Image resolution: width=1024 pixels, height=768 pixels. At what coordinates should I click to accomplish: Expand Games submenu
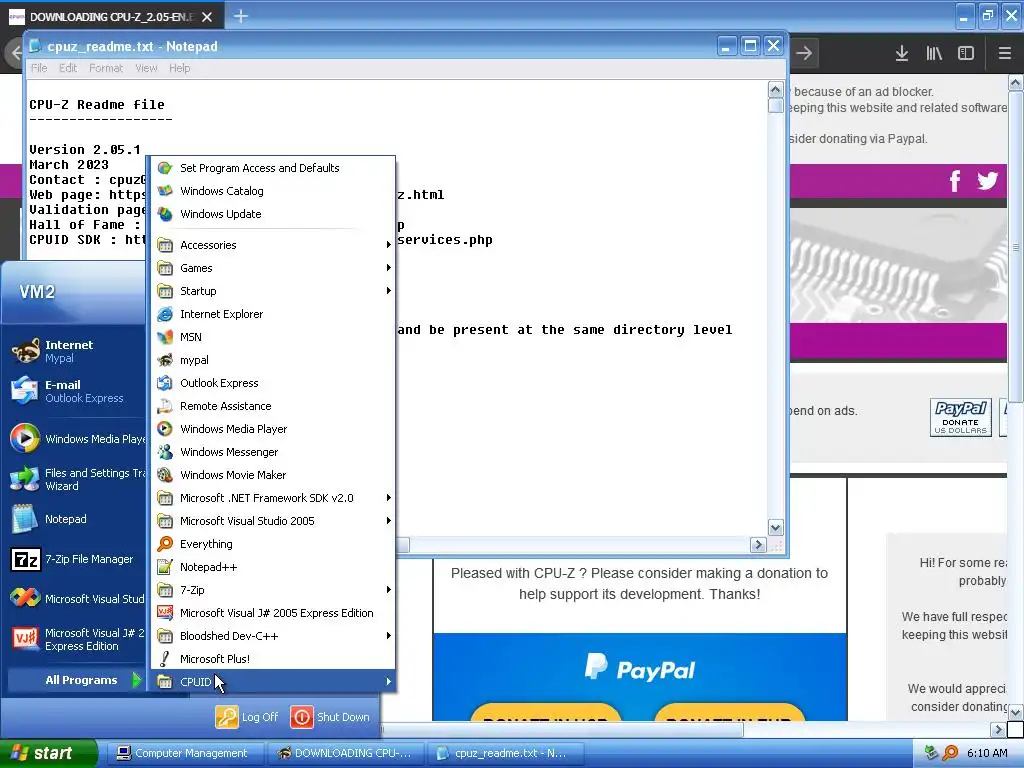271,268
